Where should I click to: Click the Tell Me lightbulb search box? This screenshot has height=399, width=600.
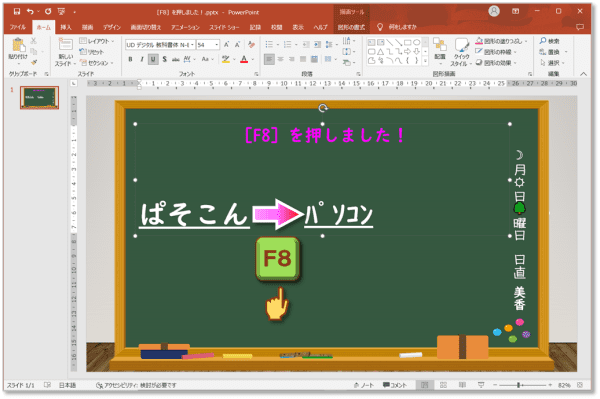pos(397,27)
